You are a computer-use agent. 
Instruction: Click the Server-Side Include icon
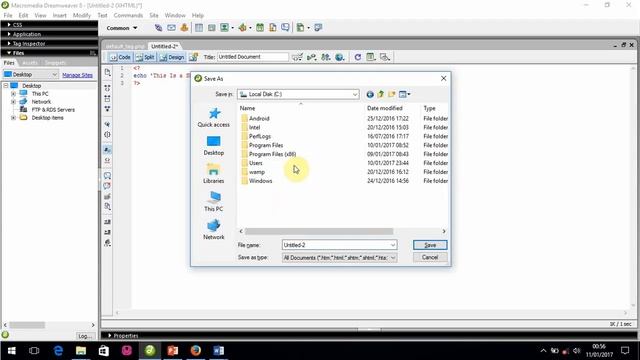[x=273, y=28]
